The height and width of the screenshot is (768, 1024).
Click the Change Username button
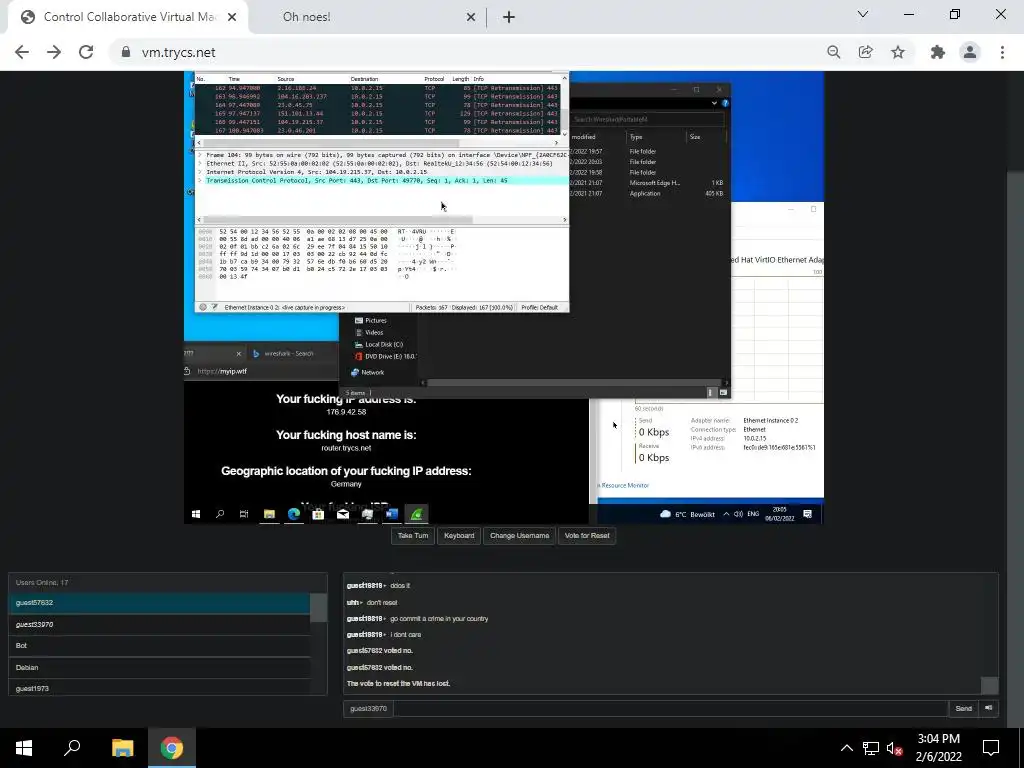pyautogui.click(x=519, y=536)
